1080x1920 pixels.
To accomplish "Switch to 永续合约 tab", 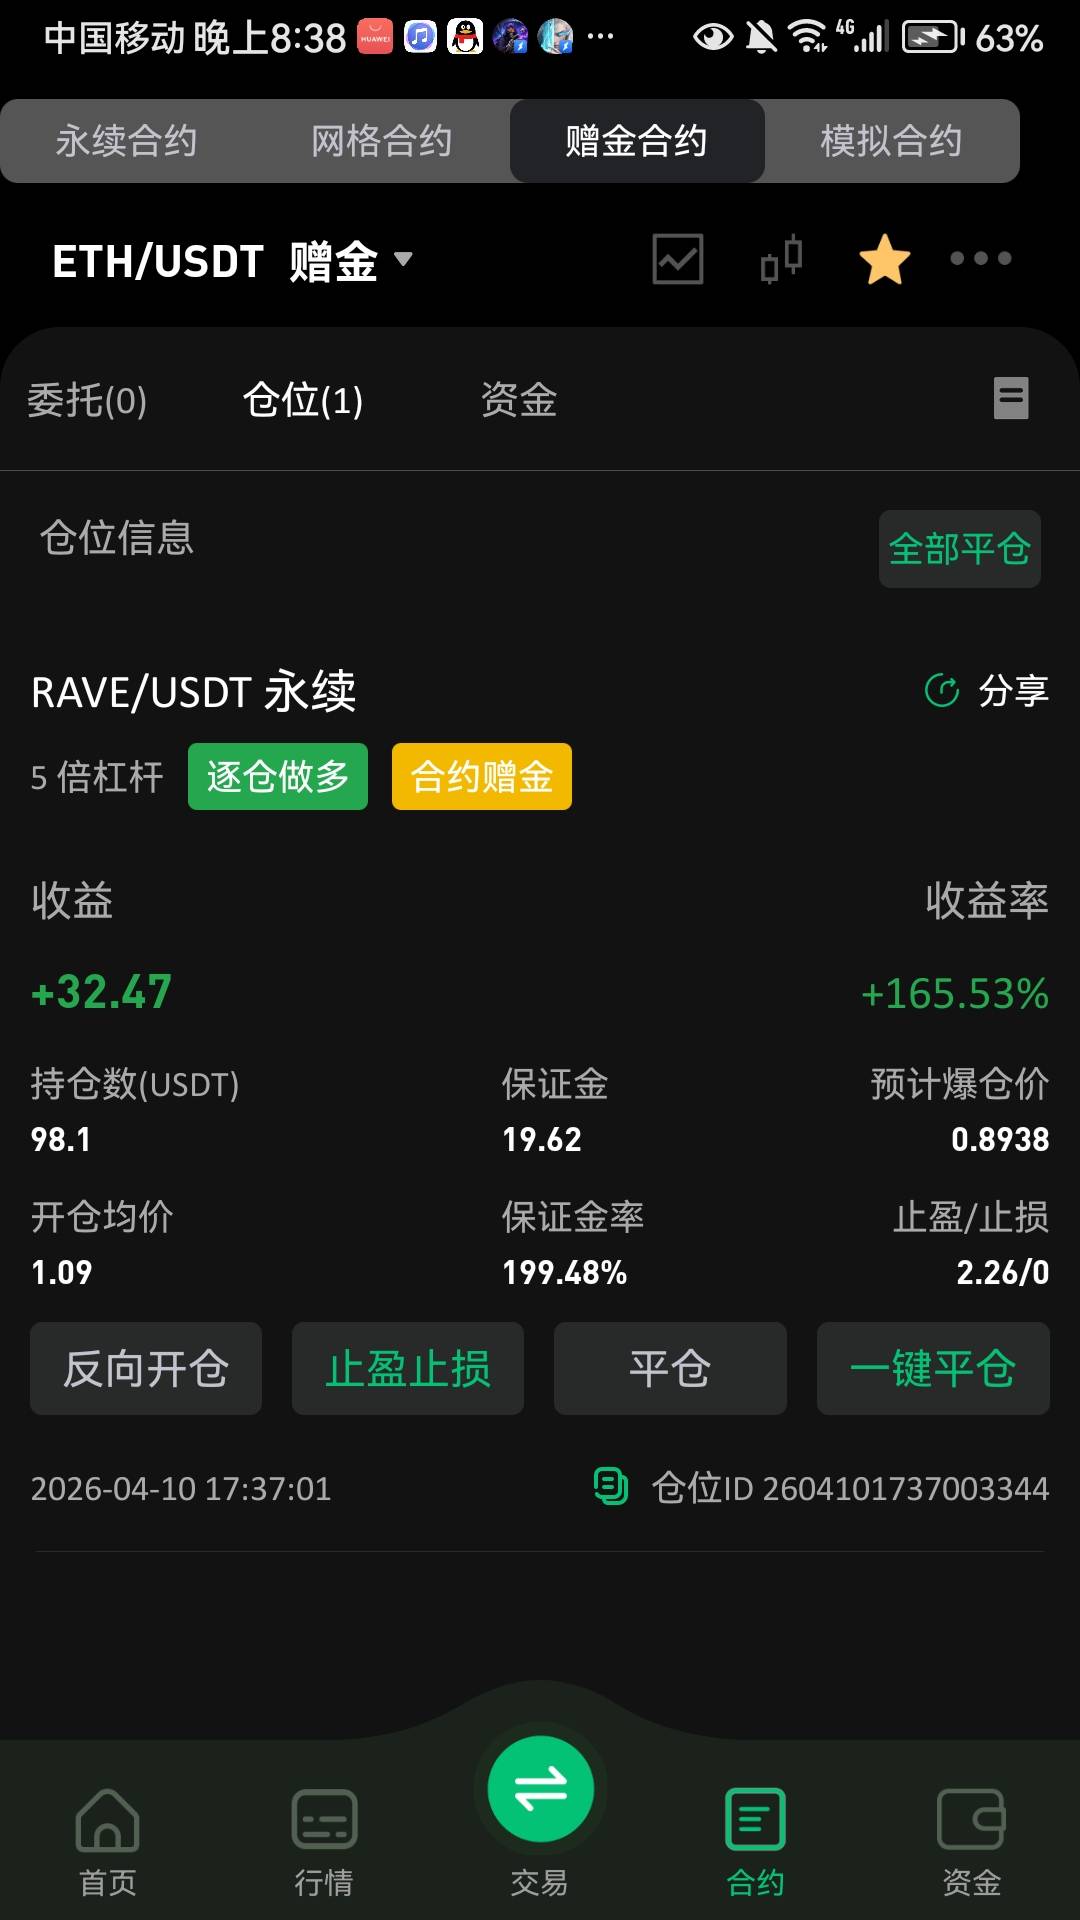I will click(x=126, y=141).
